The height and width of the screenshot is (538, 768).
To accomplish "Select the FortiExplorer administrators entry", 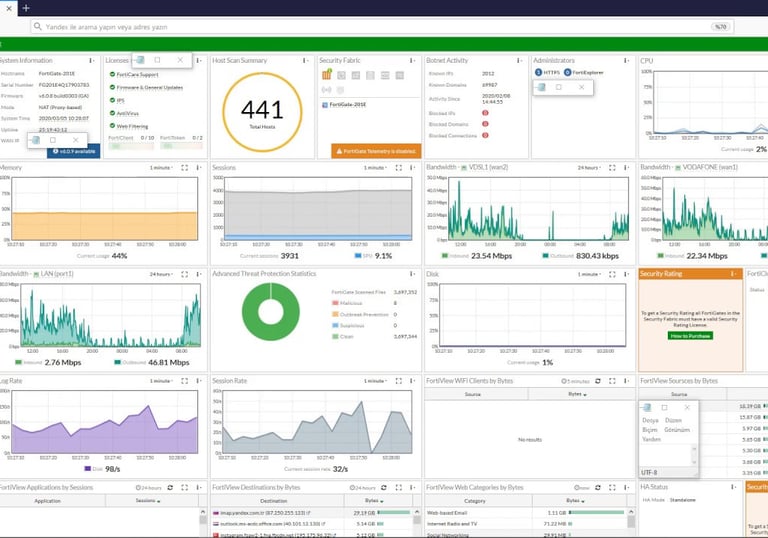I will click(x=584, y=73).
